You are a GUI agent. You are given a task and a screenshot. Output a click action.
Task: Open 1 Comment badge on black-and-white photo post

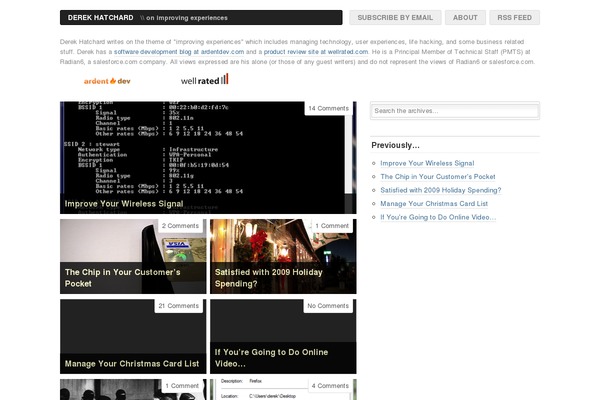click(182, 386)
